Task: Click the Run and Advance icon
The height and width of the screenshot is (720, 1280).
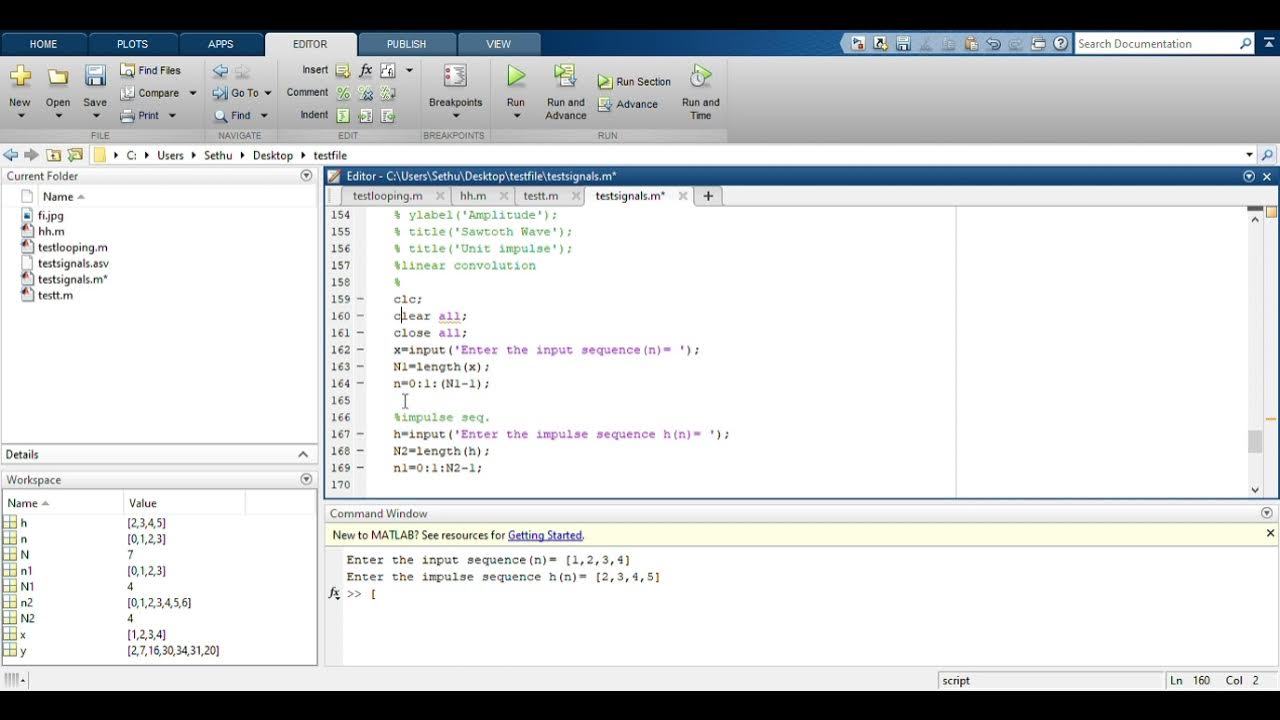Action: 565,77
